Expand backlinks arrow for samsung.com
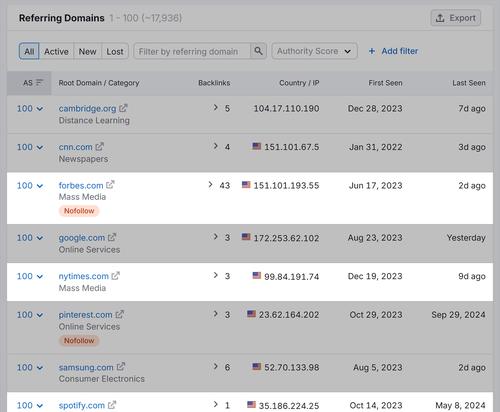The width and height of the screenshot is (500, 412). pyautogui.click(x=216, y=366)
